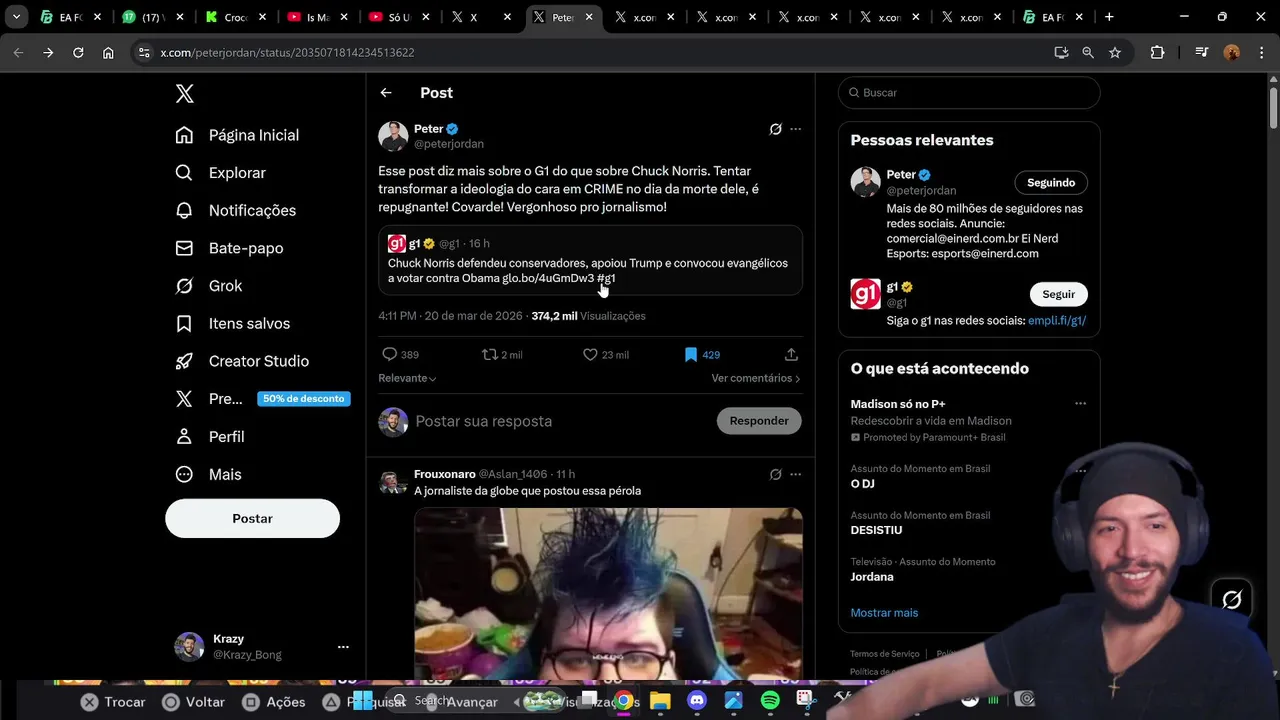The image size is (1280, 720).
Task: Share the post via share icon
Action: tap(791, 355)
